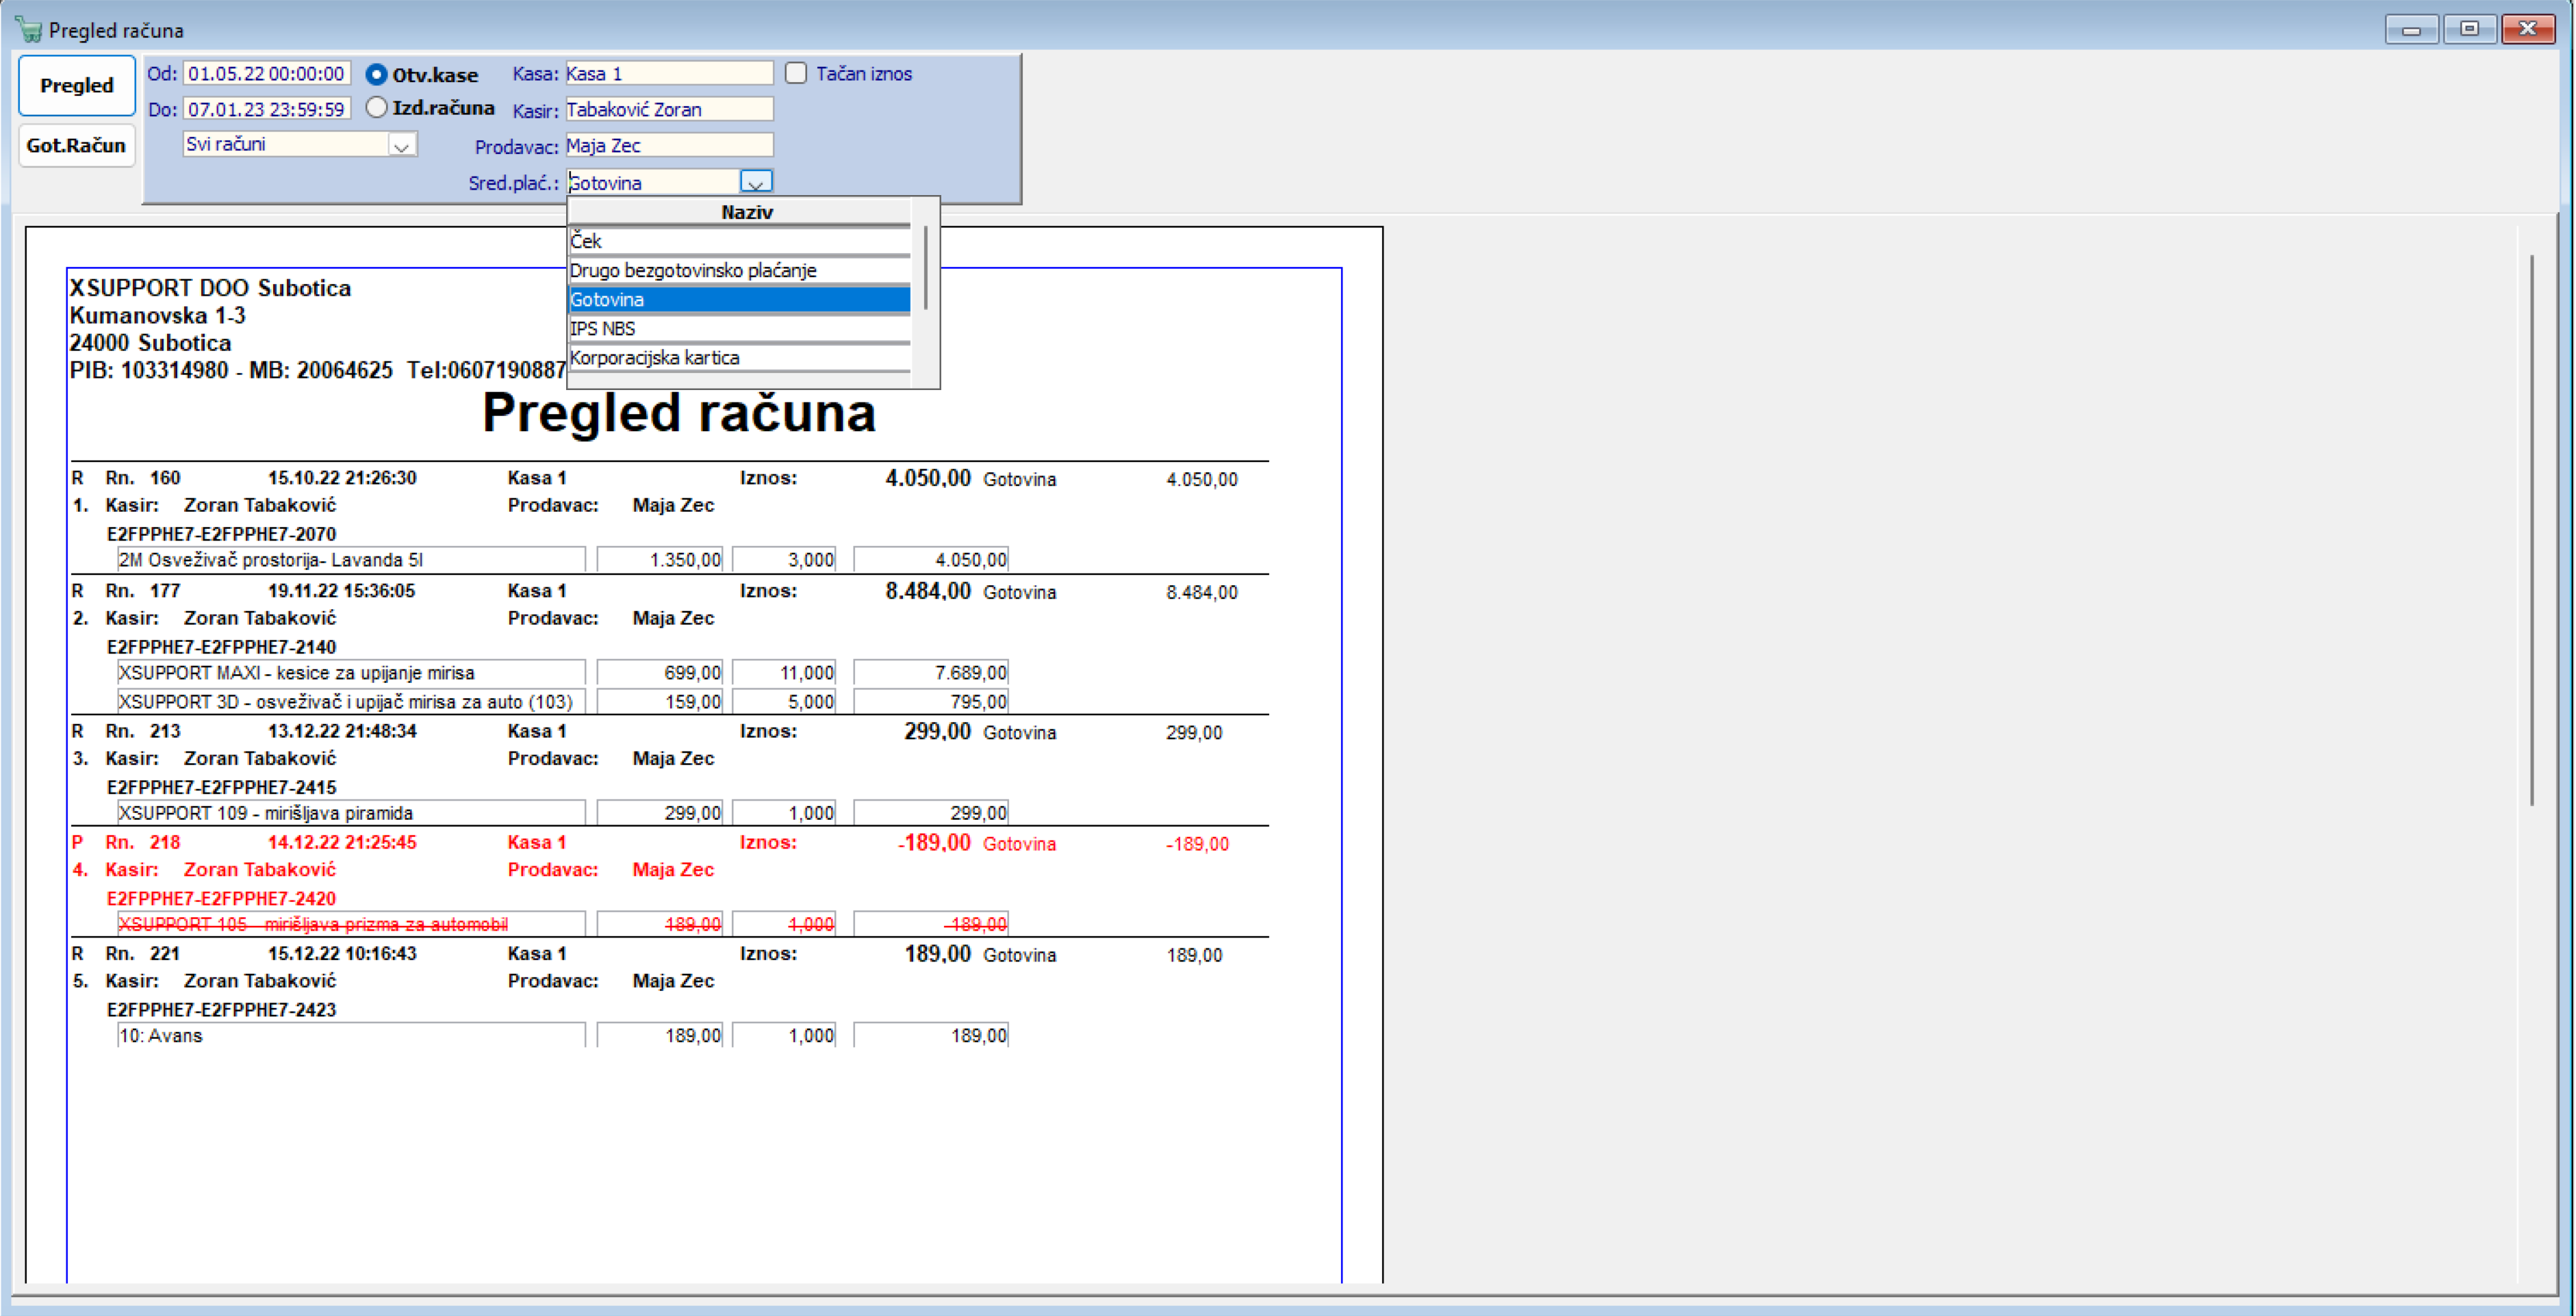Enable the Tačan iznos checkbox
Screen dimensions: 2576x1316
(796, 73)
